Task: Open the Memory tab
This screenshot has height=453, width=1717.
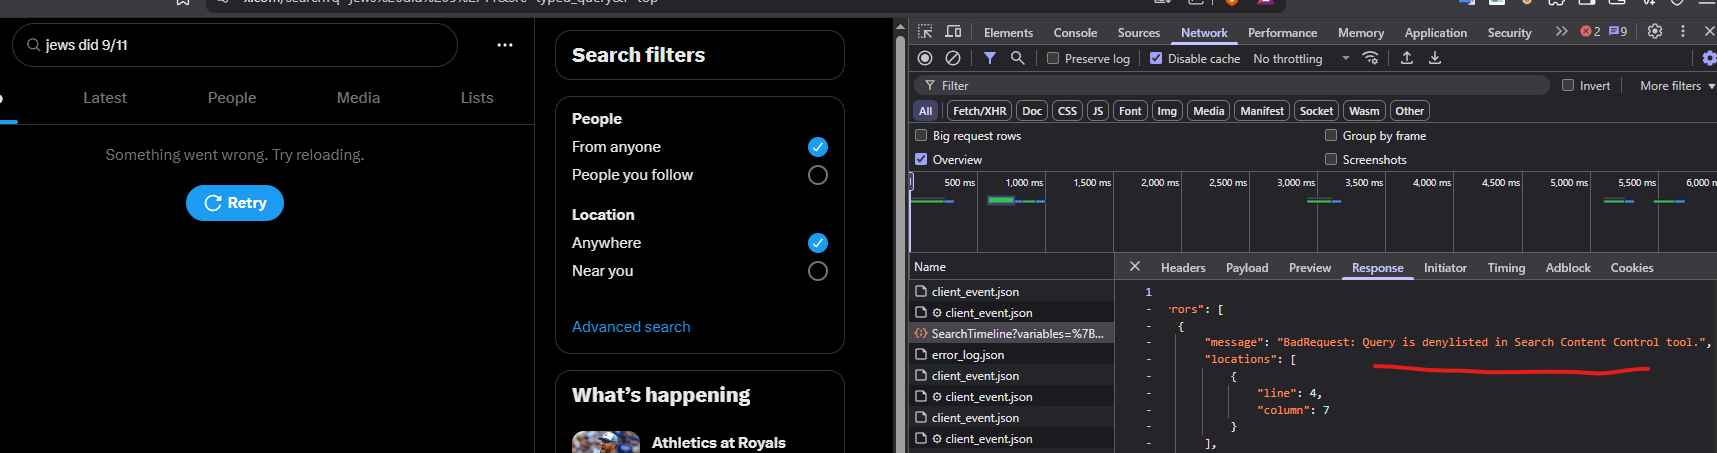Action: tap(1361, 32)
